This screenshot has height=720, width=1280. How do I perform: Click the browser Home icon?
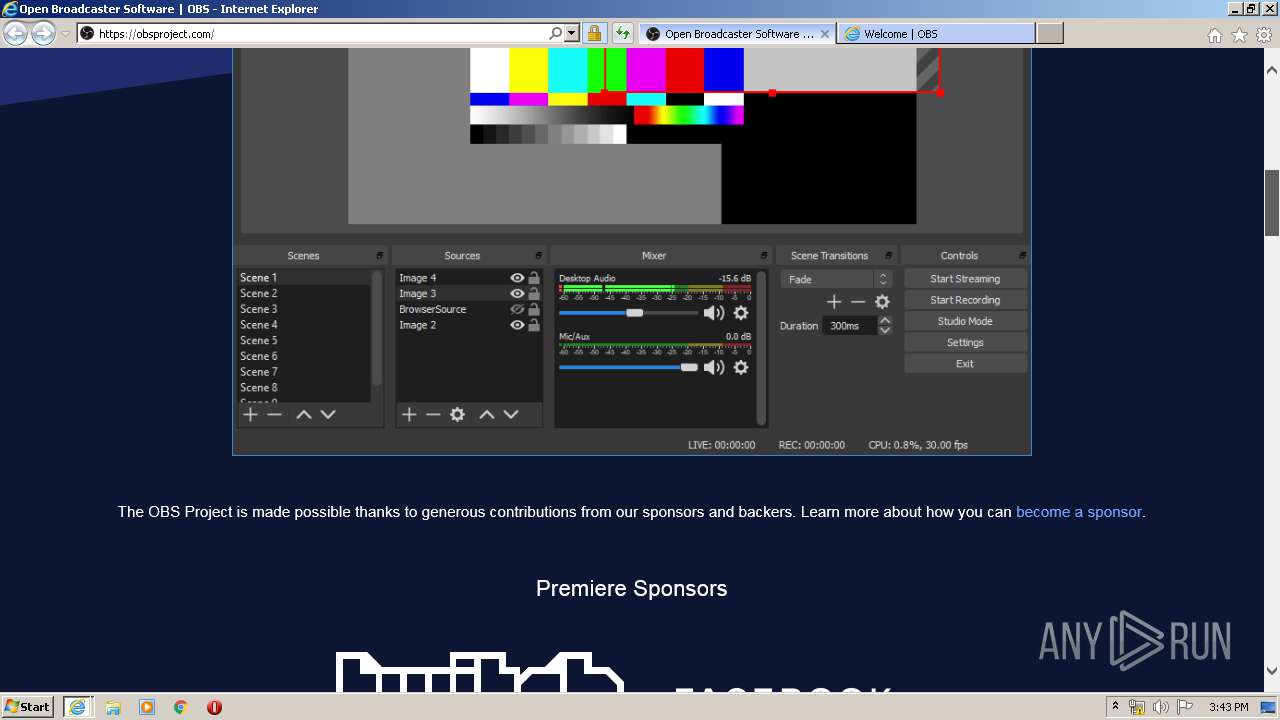coord(1214,35)
